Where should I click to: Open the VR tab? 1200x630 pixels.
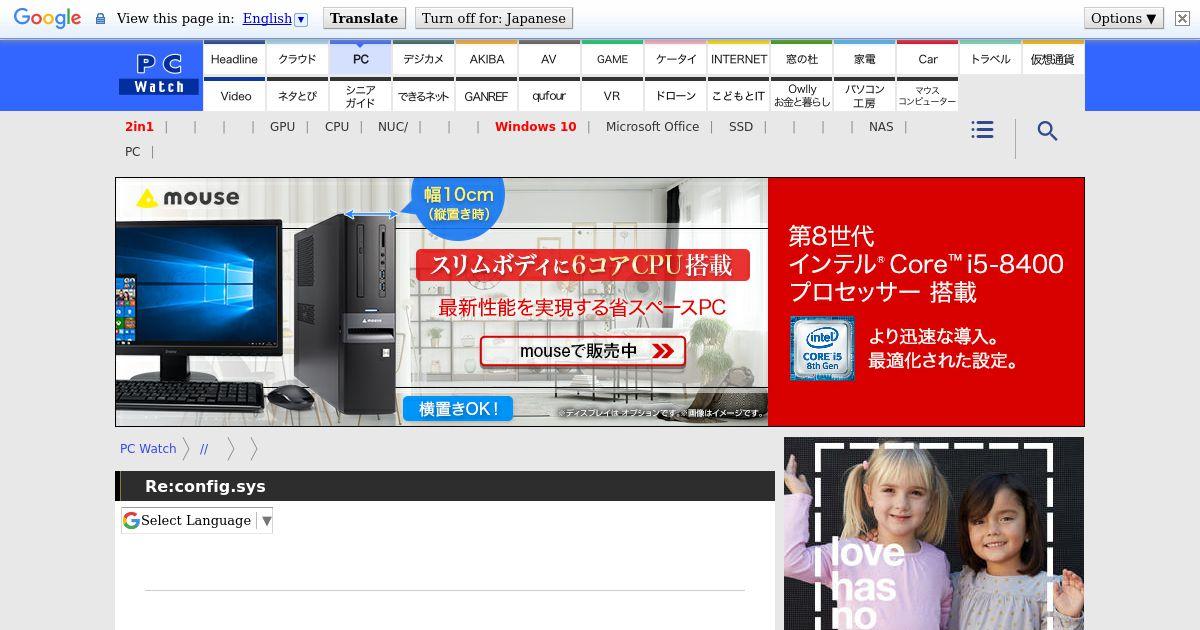click(x=612, y=95)
